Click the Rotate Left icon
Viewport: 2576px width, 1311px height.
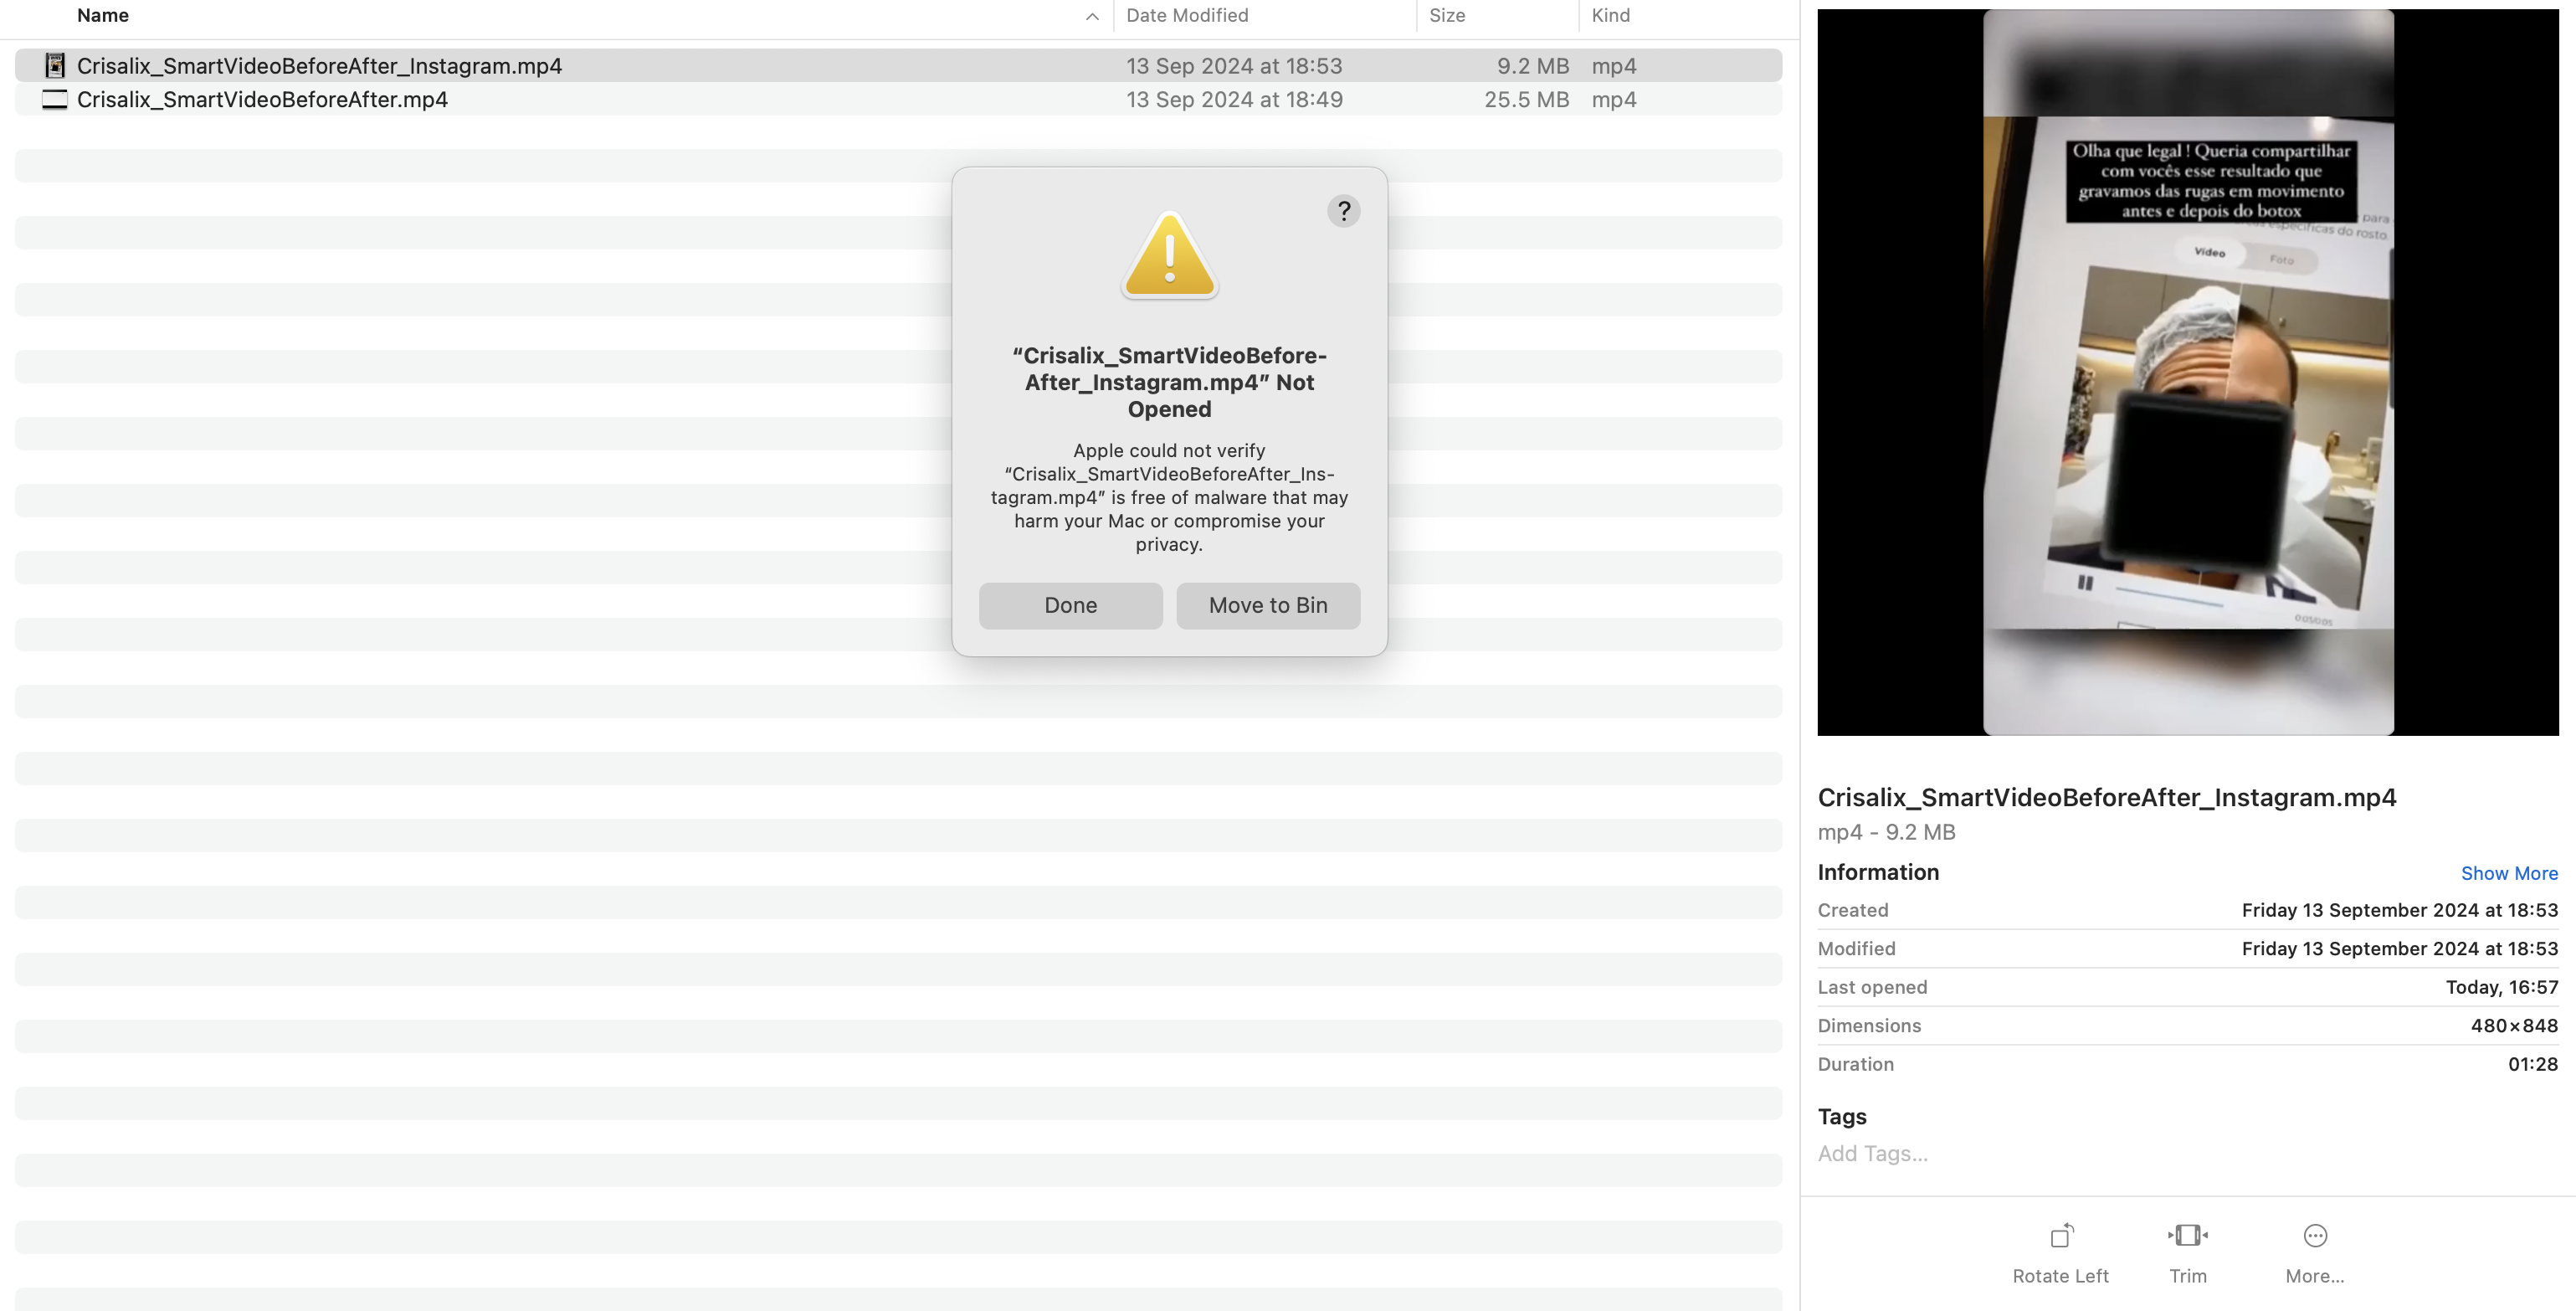tap(2061, 1236)
